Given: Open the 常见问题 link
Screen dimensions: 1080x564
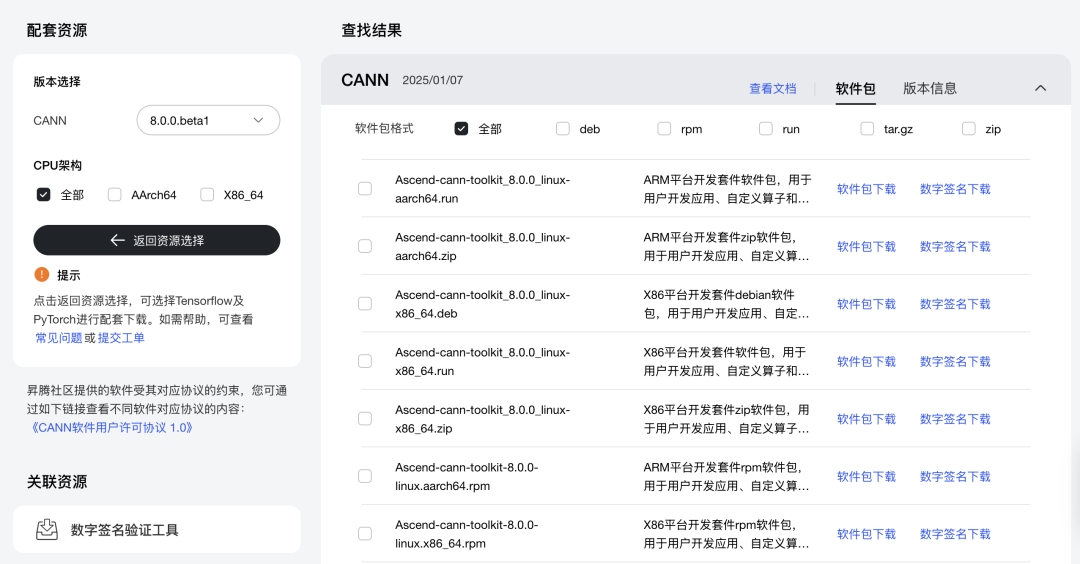Looking at the screenshot, I should coord(59,337).
